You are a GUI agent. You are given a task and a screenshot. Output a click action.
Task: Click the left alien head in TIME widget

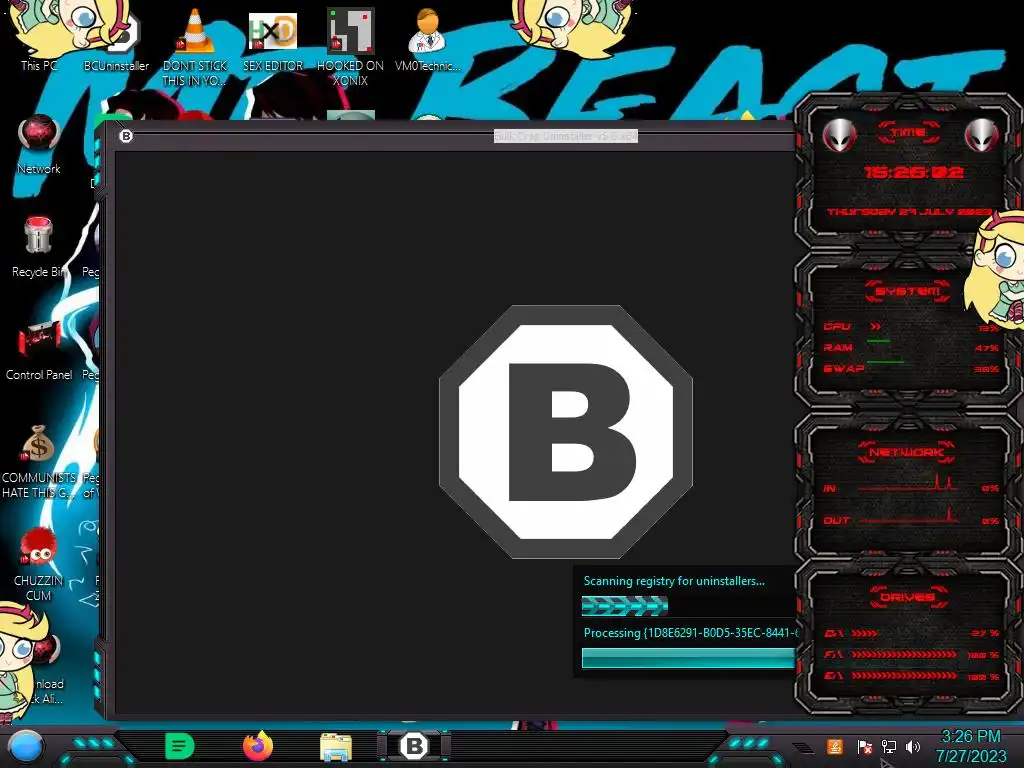point(839,135)
